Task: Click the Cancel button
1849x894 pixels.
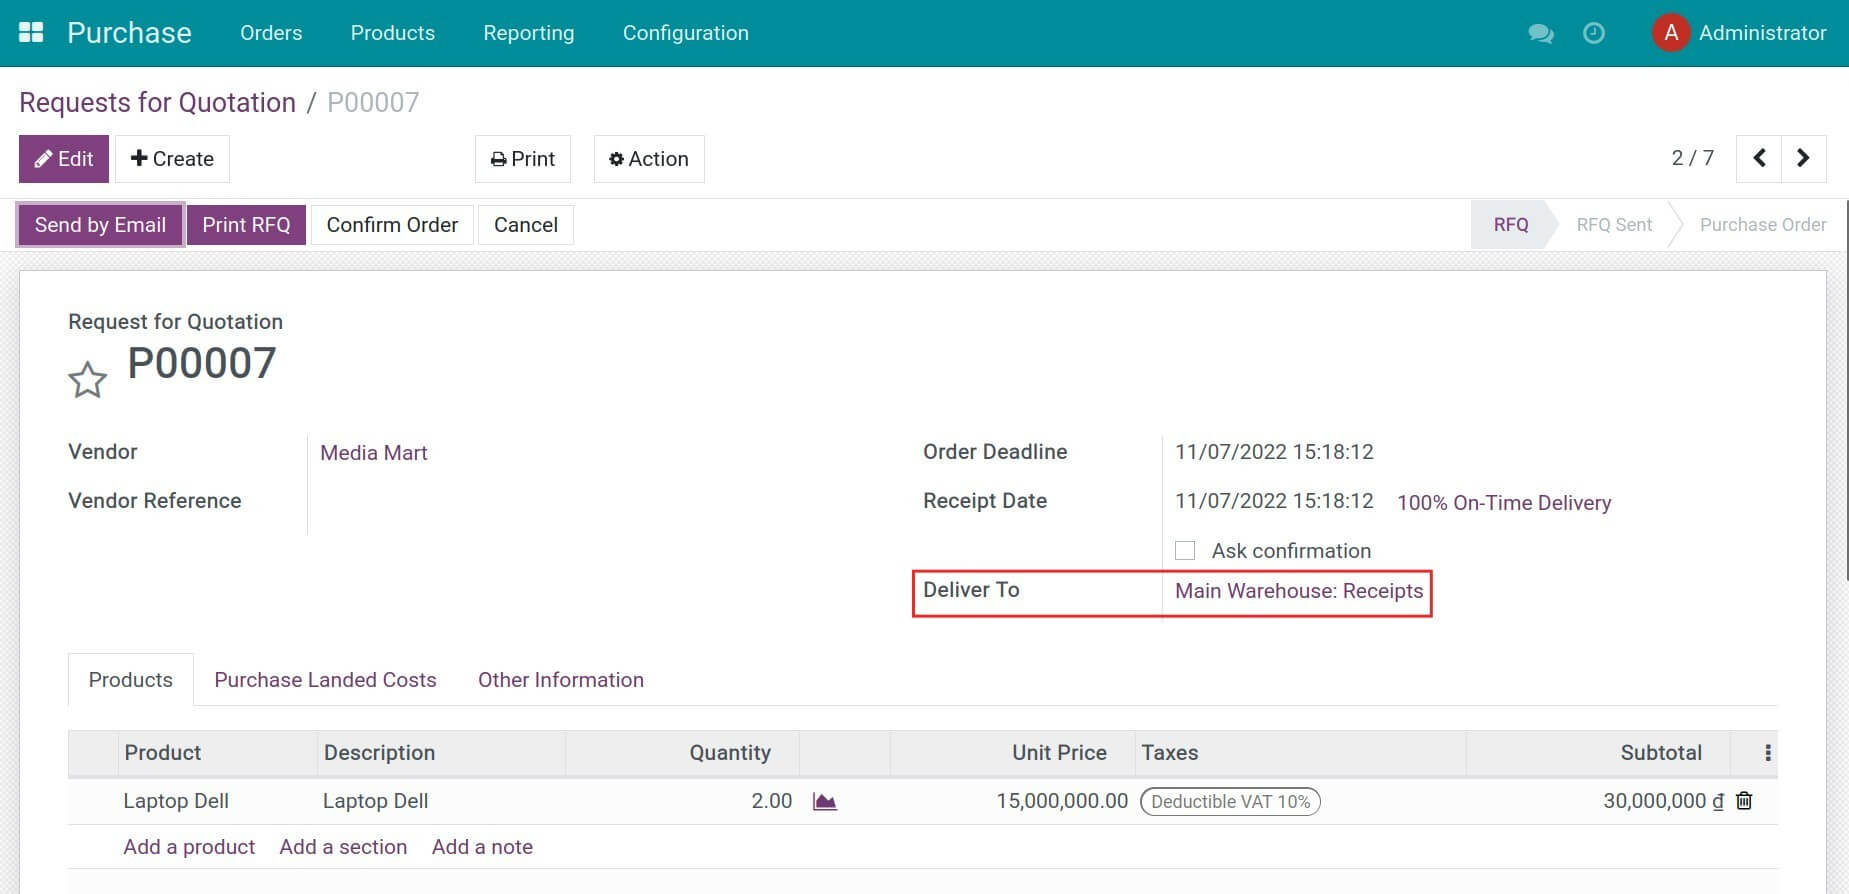Action: [526, 225]
